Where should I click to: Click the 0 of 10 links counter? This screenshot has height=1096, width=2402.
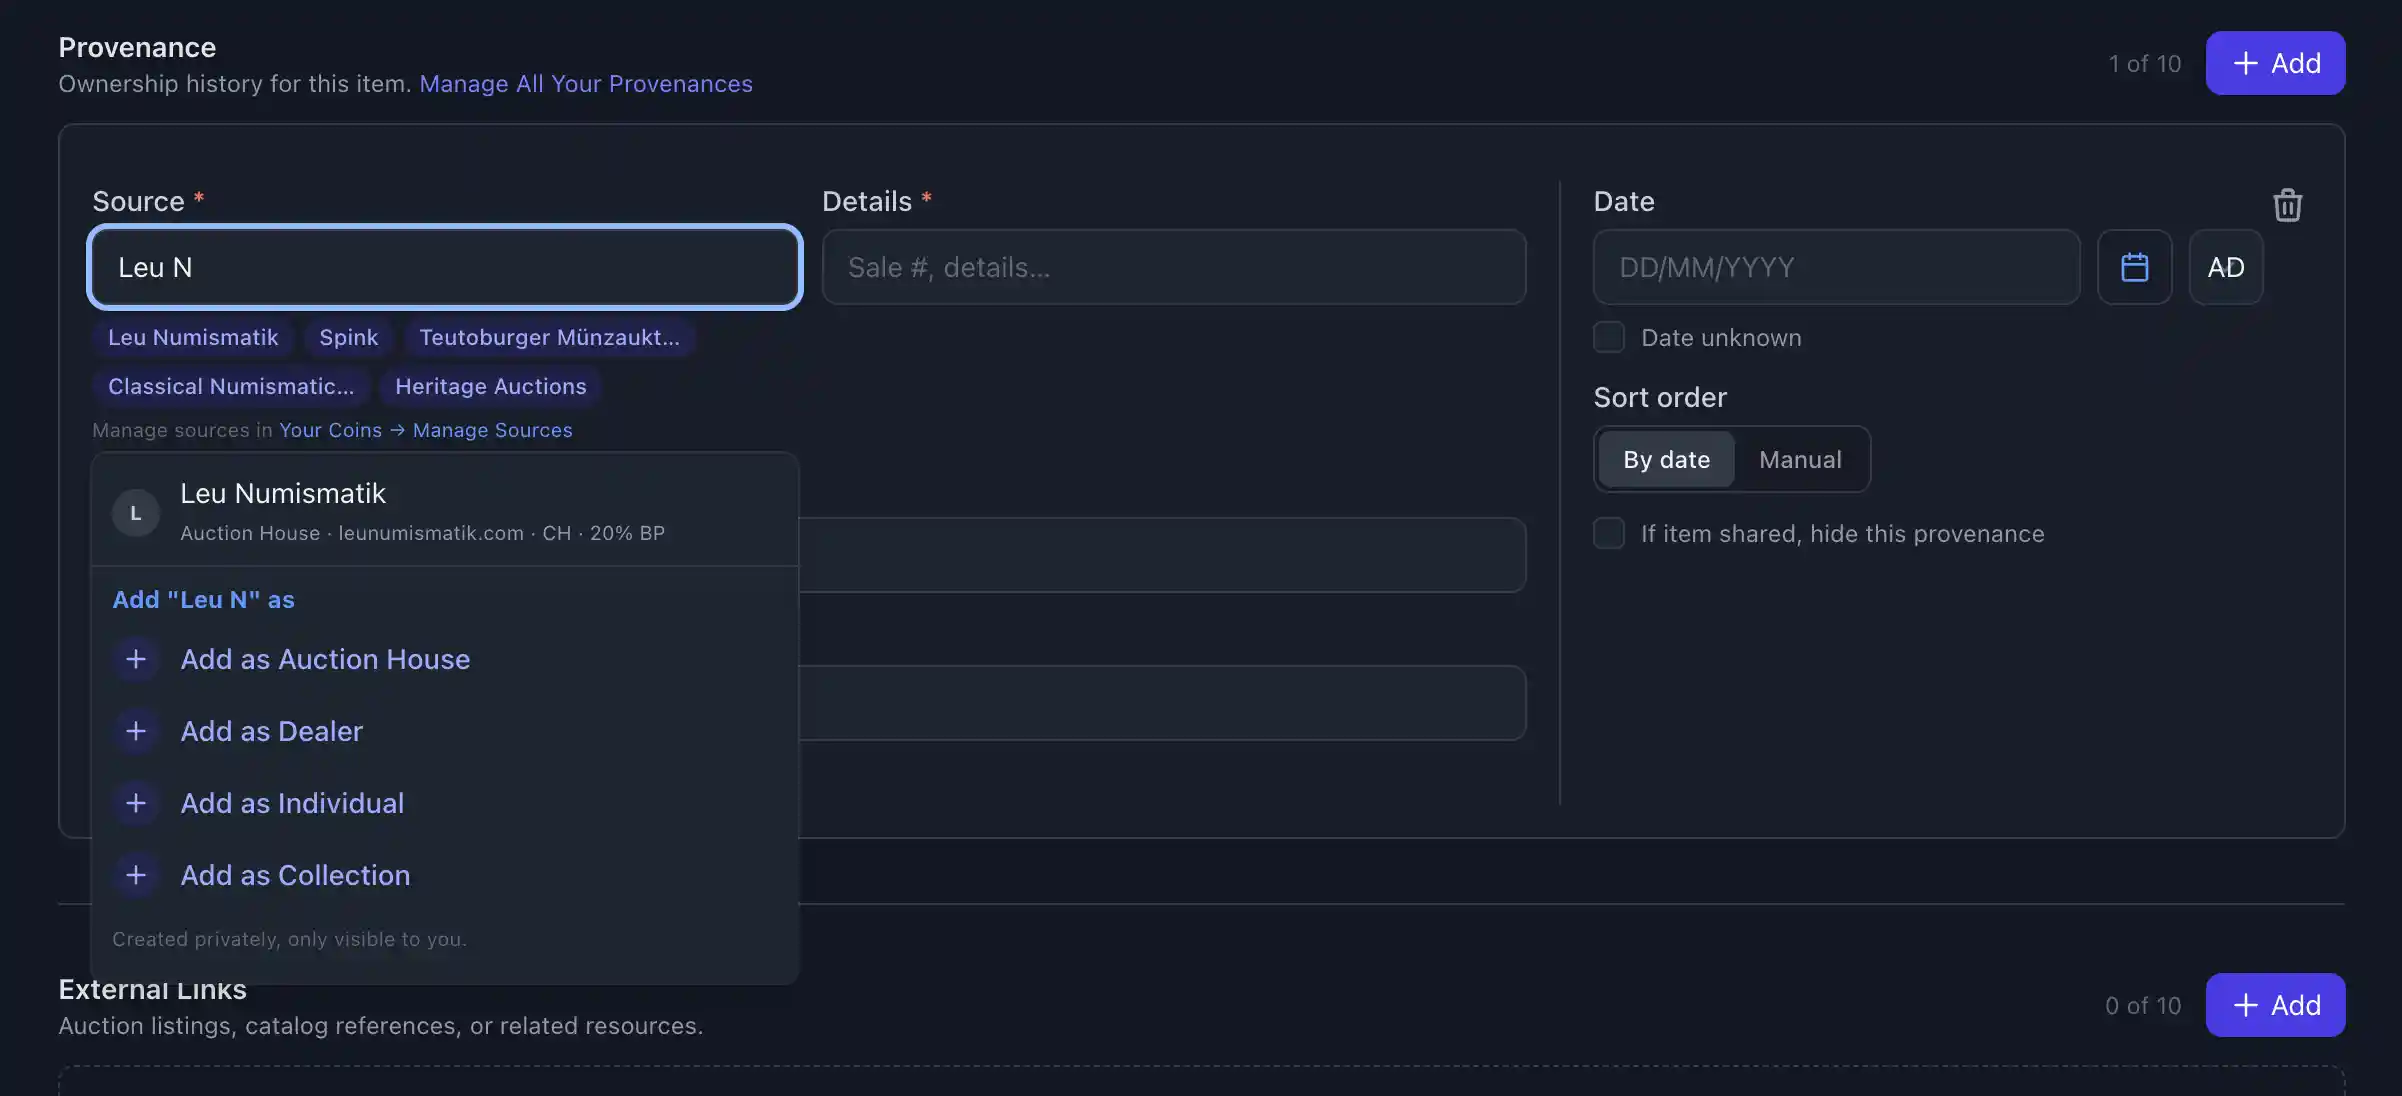[2143, 1006]
